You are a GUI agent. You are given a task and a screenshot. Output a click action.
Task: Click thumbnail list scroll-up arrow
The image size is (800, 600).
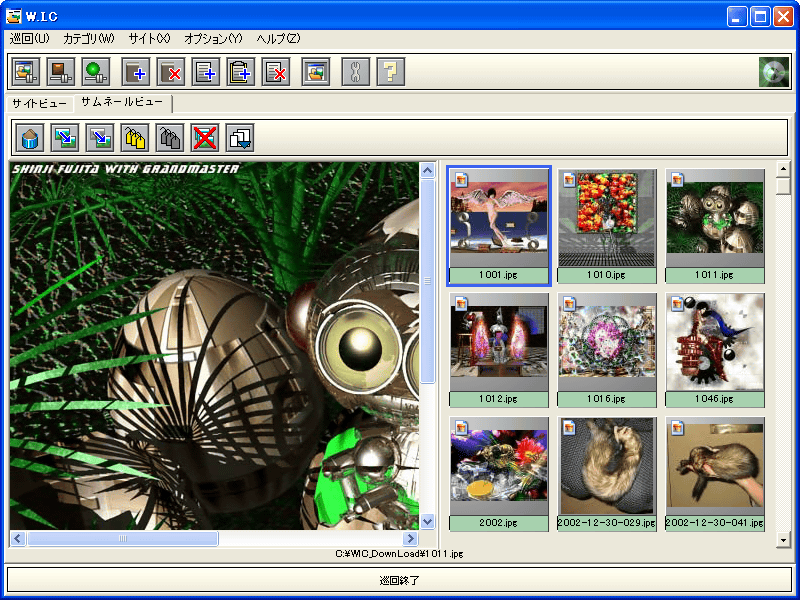pos(783,169)
